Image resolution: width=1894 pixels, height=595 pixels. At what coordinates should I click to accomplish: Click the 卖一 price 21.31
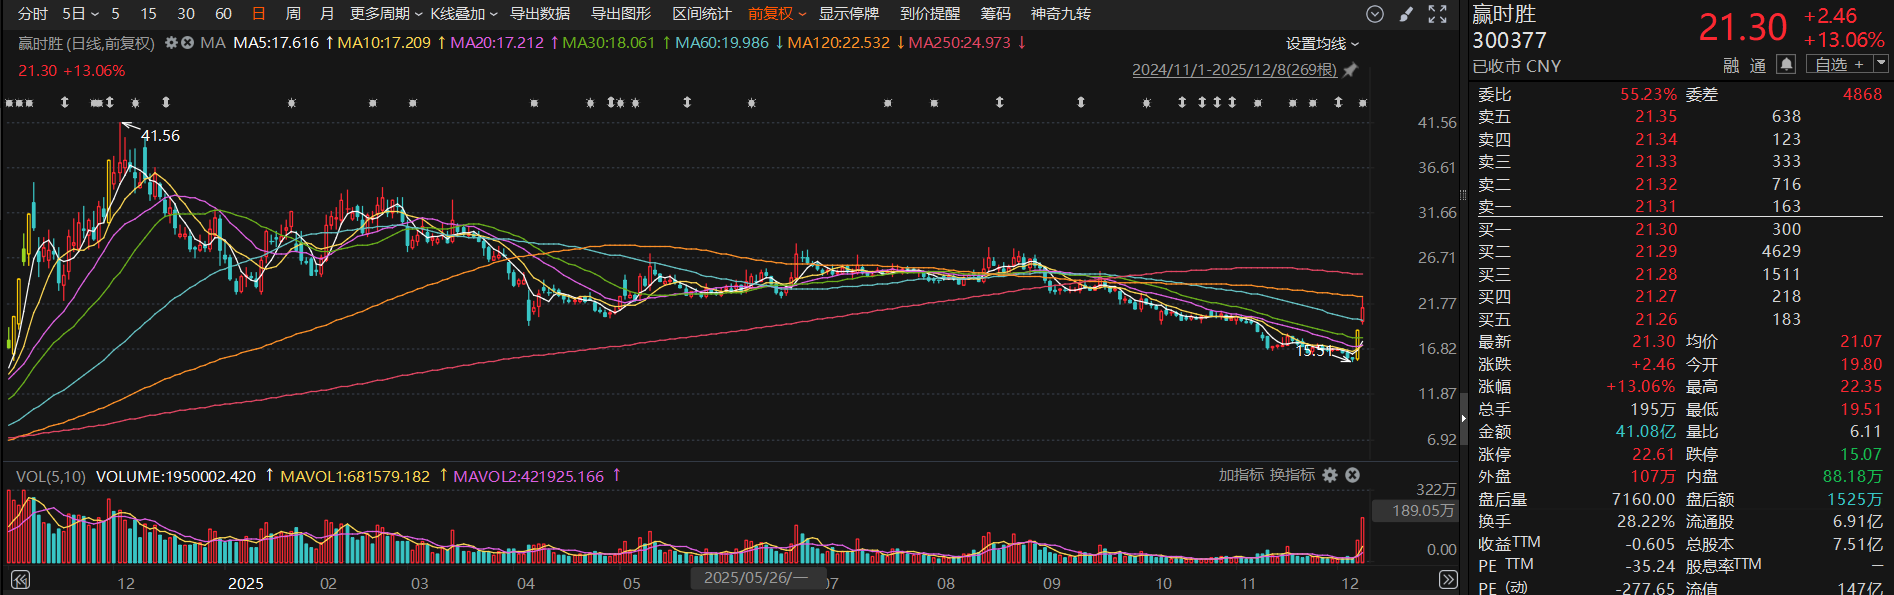1656,206
